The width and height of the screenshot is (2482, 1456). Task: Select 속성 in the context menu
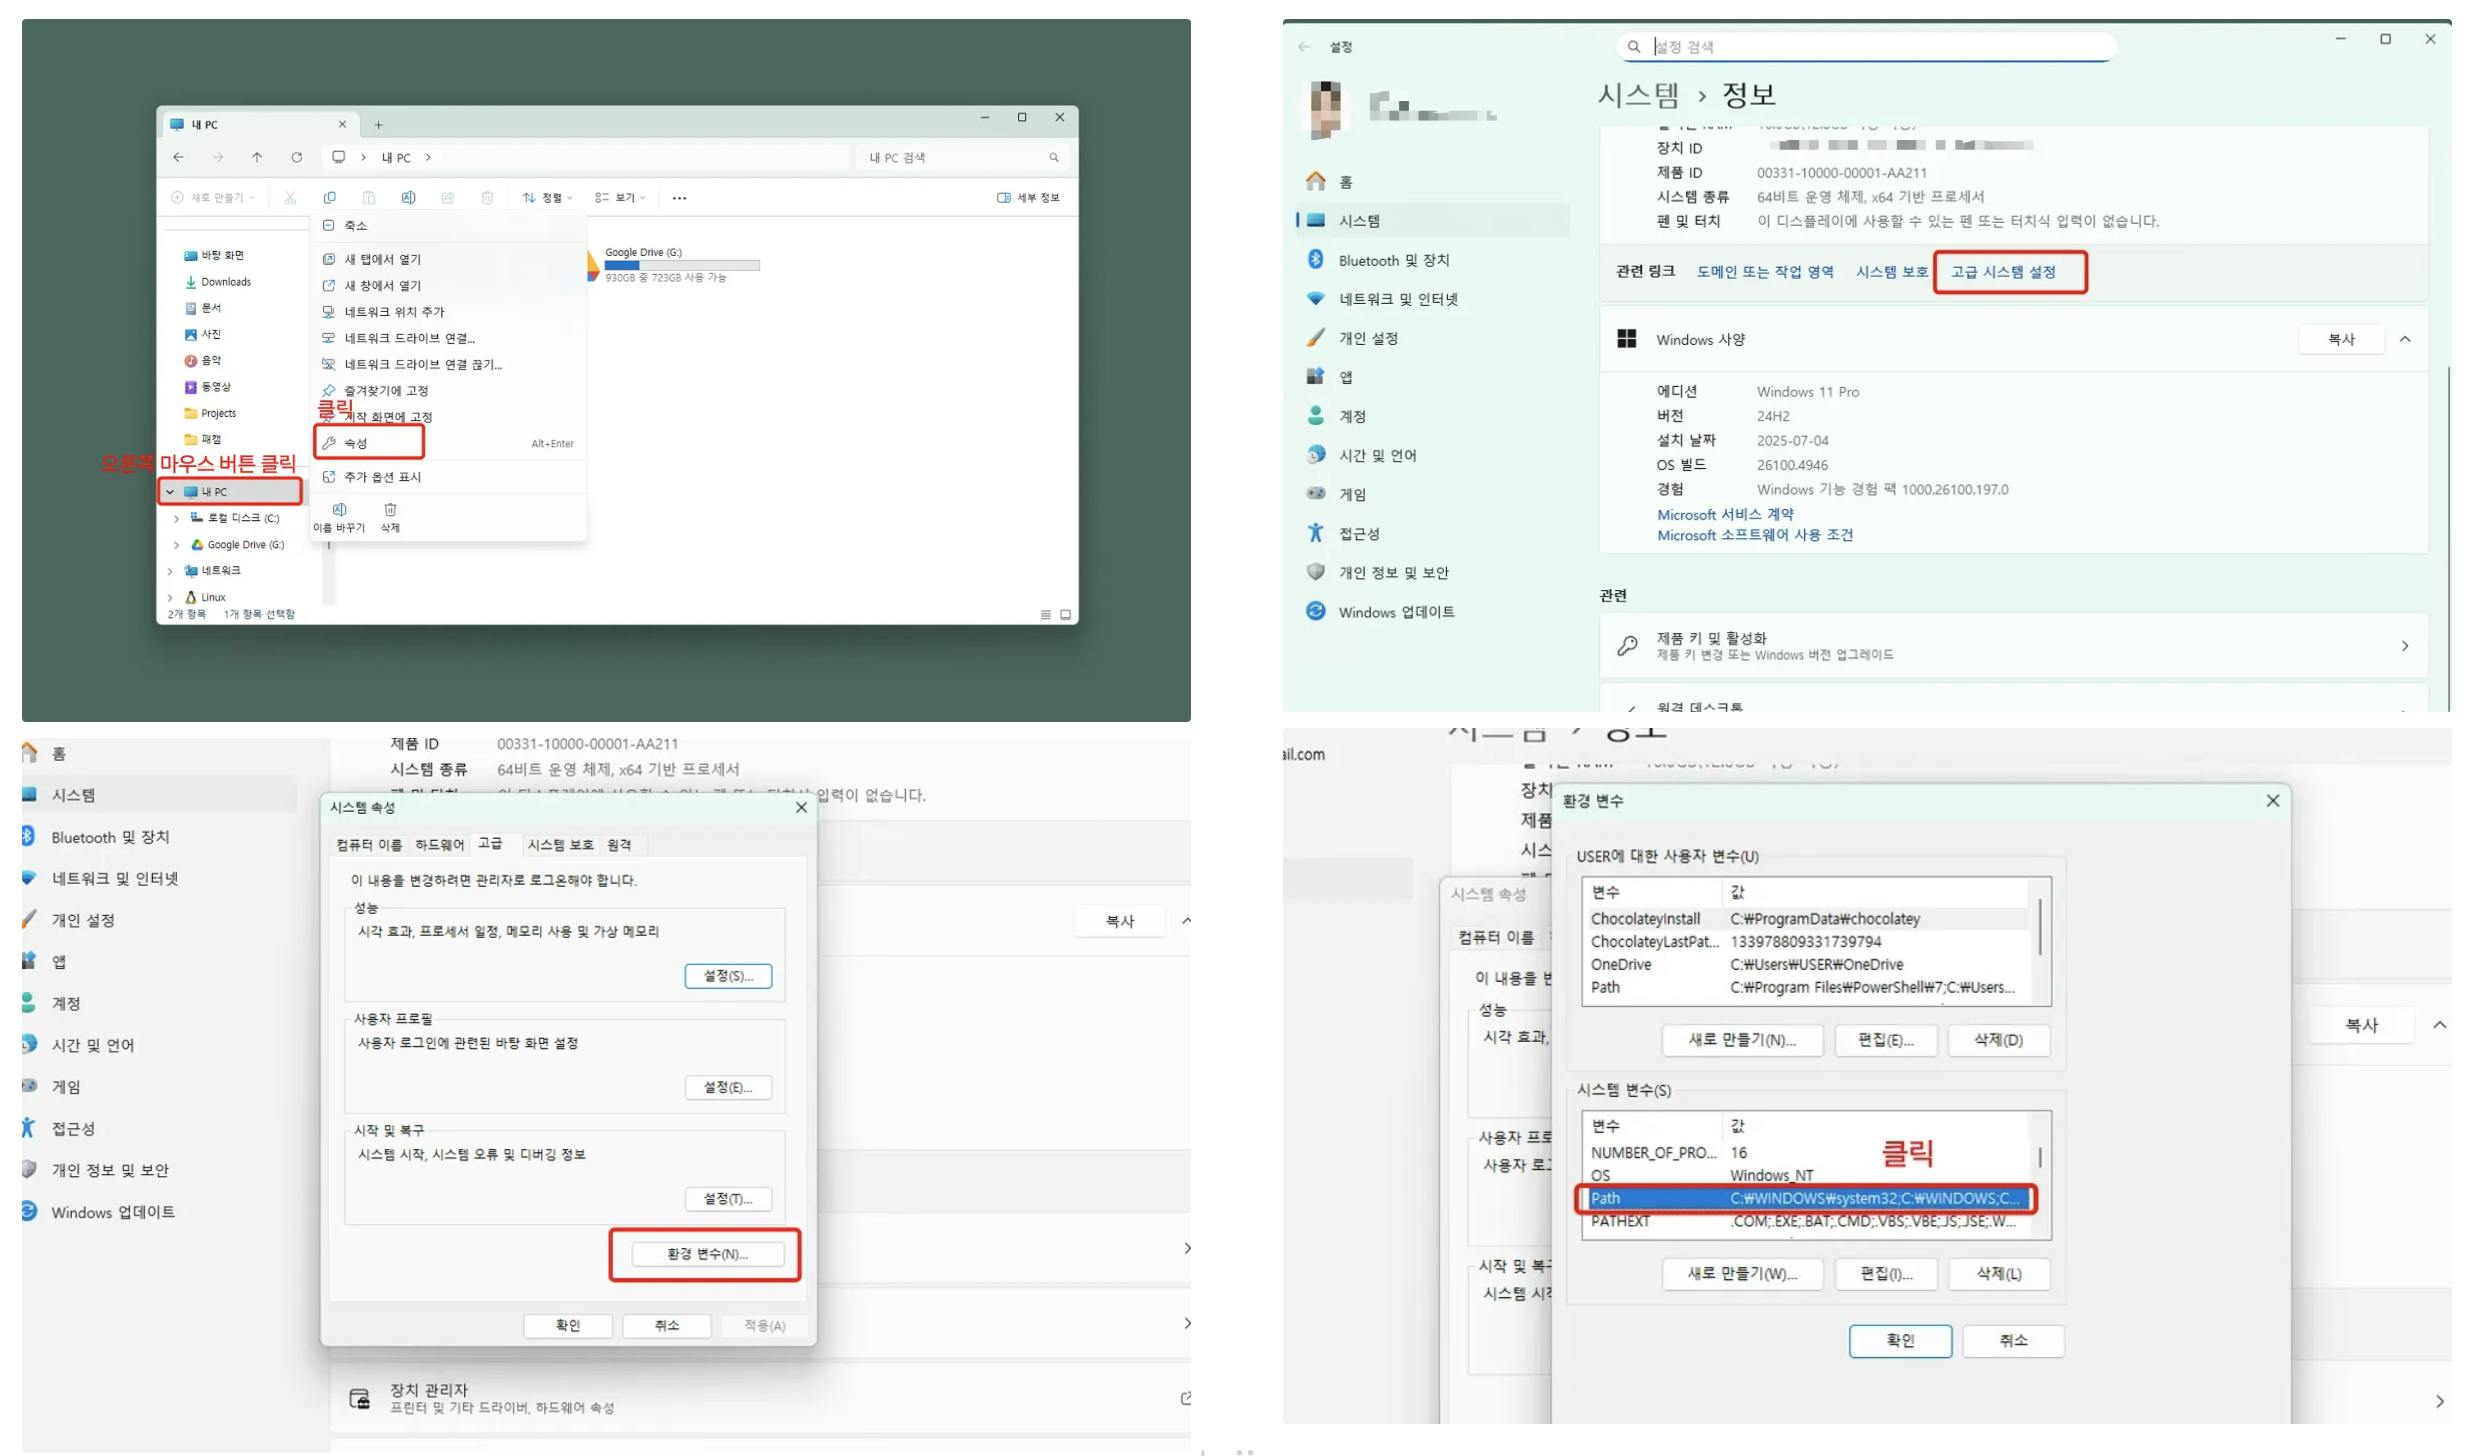[x=357, y=443]
